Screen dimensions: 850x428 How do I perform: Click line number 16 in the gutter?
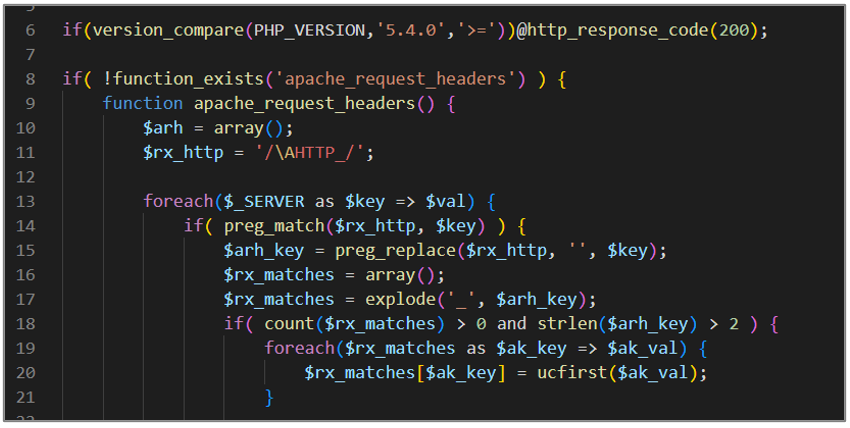point(25,275)
